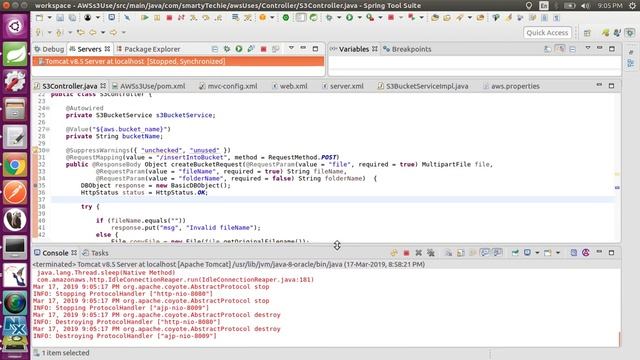Open the Open Console dropdown arrow
The width and height of the screenshot is (640, 360).
coord(558,253)
